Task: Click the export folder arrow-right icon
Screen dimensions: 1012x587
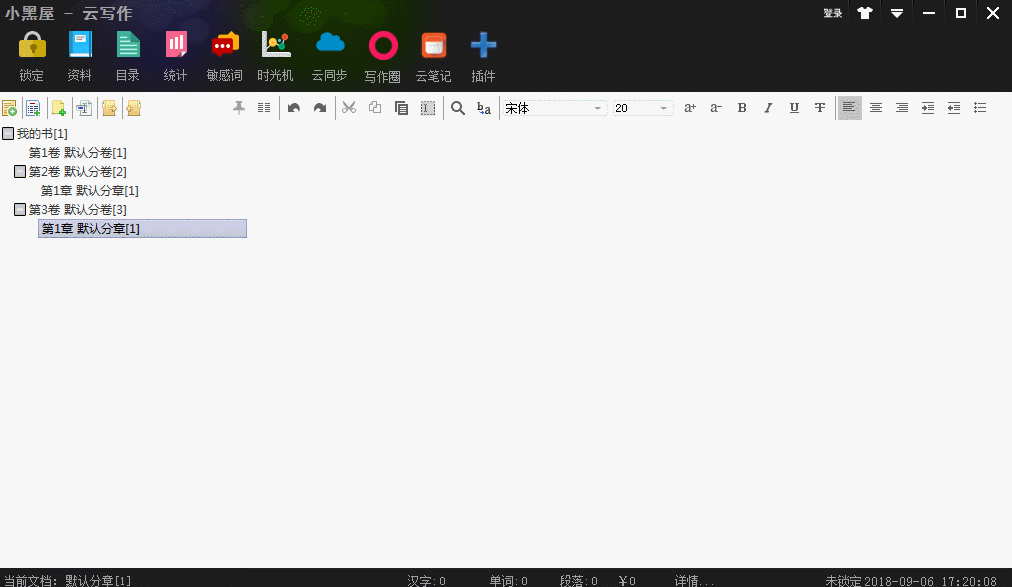Action: click(109, 108)
